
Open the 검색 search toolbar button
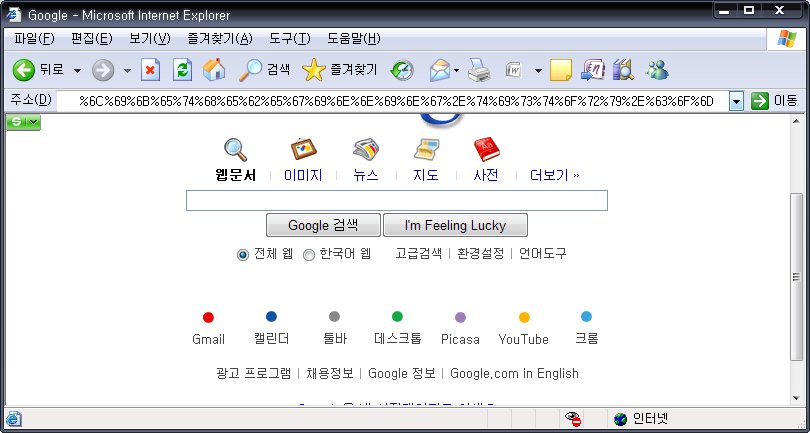[264, 70]
